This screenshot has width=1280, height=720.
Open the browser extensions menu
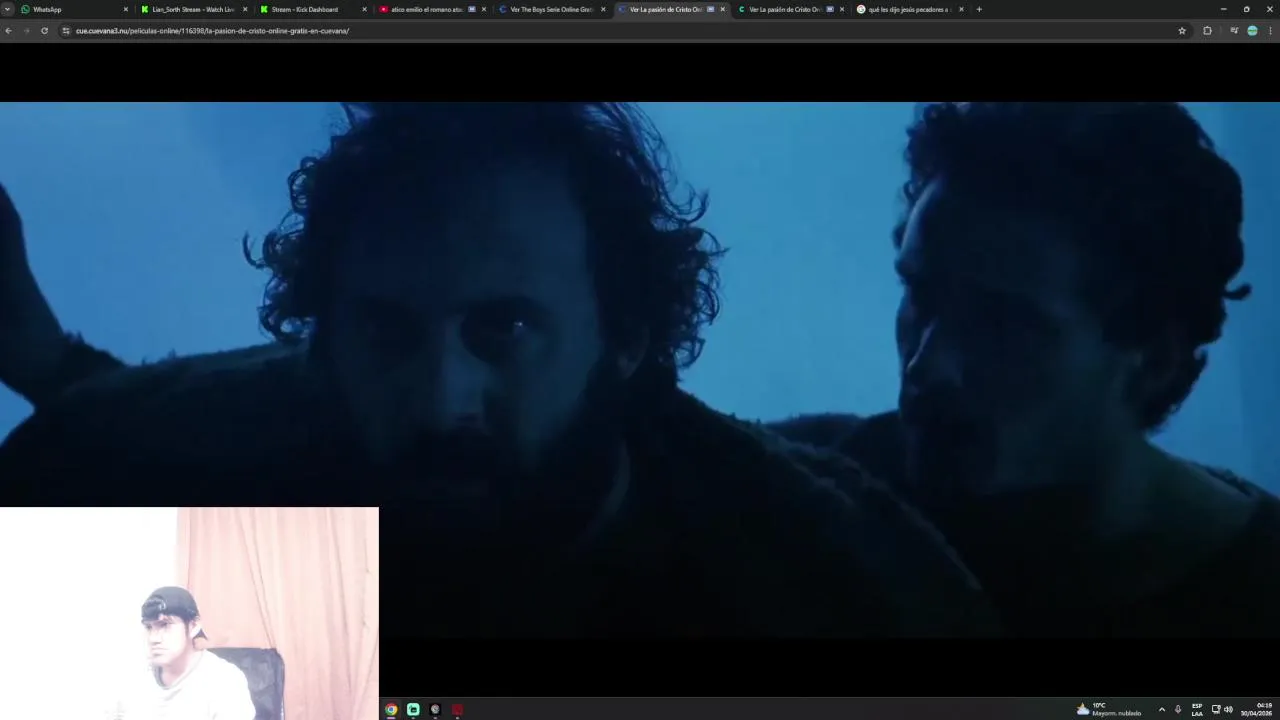[x=1207, y=31]
